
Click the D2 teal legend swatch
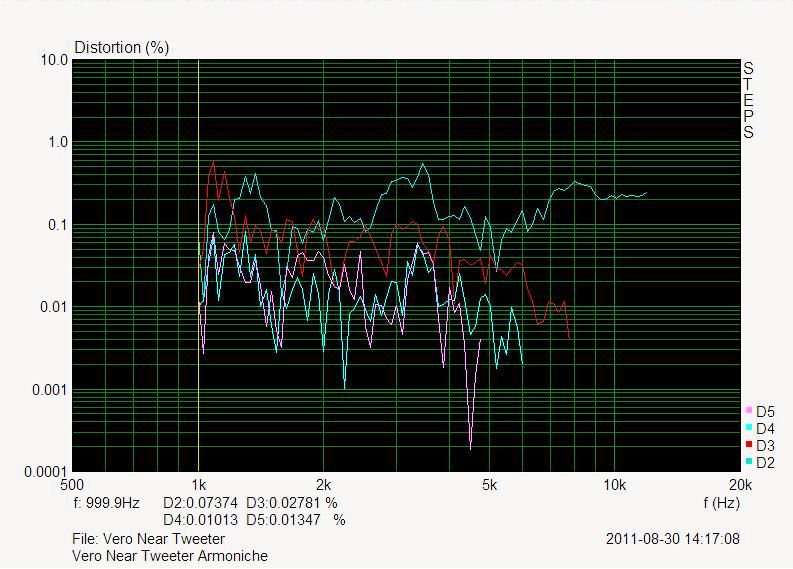click(x=749, y=461)
